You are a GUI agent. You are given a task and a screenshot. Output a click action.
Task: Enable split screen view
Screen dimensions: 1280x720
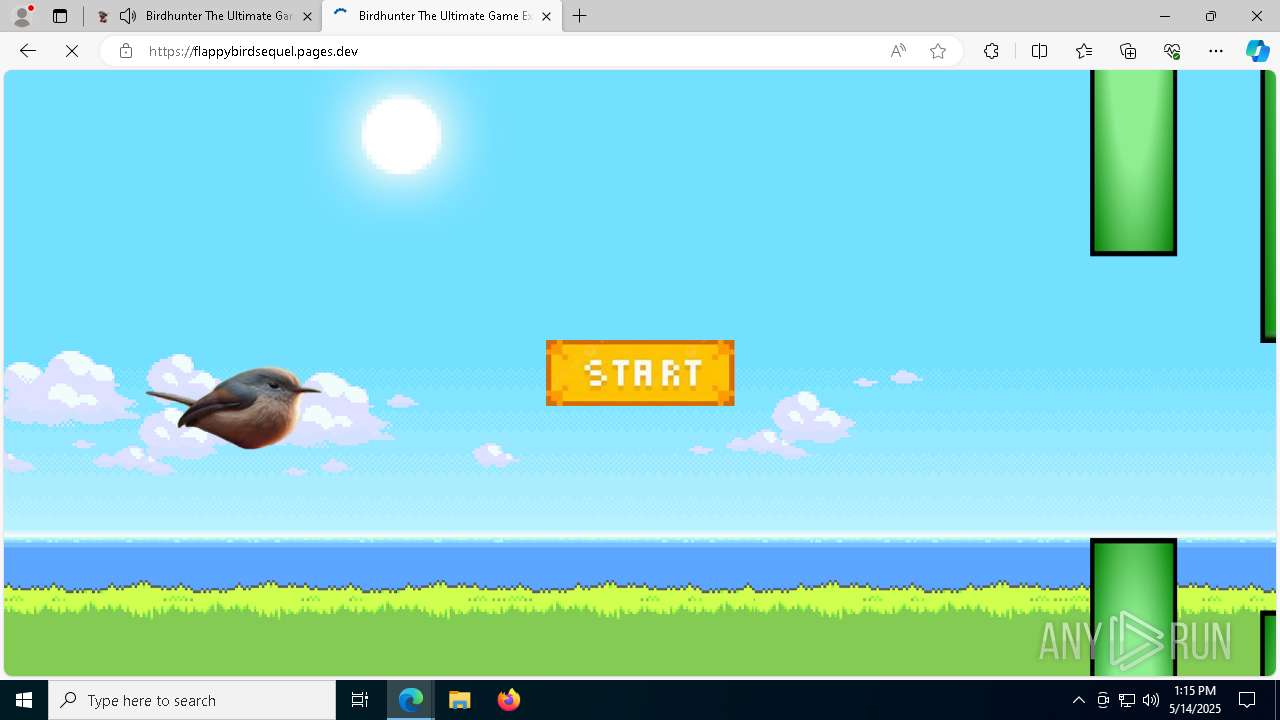1039,51
